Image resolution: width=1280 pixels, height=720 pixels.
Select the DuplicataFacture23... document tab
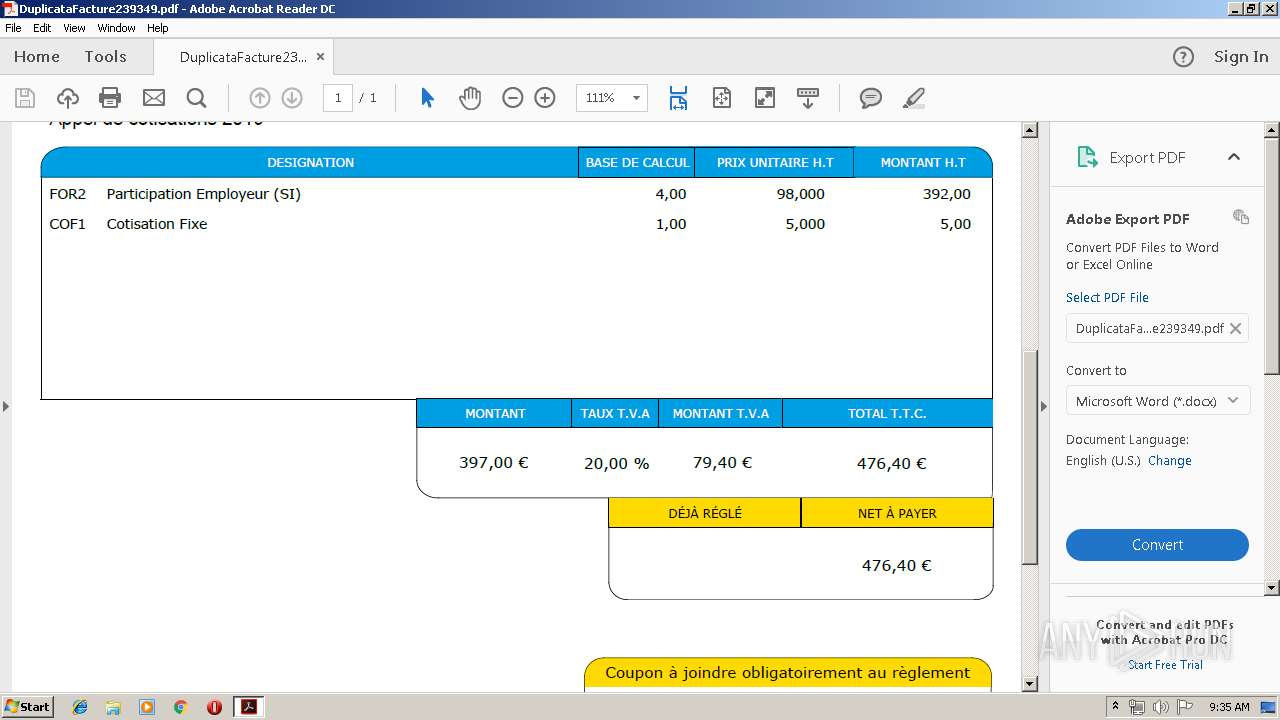click(243, 57)
